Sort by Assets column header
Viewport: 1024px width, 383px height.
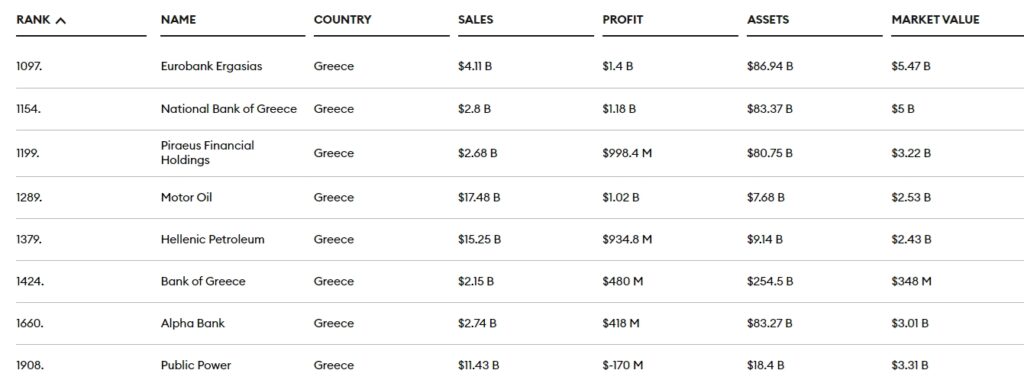(x=767, y=20)
